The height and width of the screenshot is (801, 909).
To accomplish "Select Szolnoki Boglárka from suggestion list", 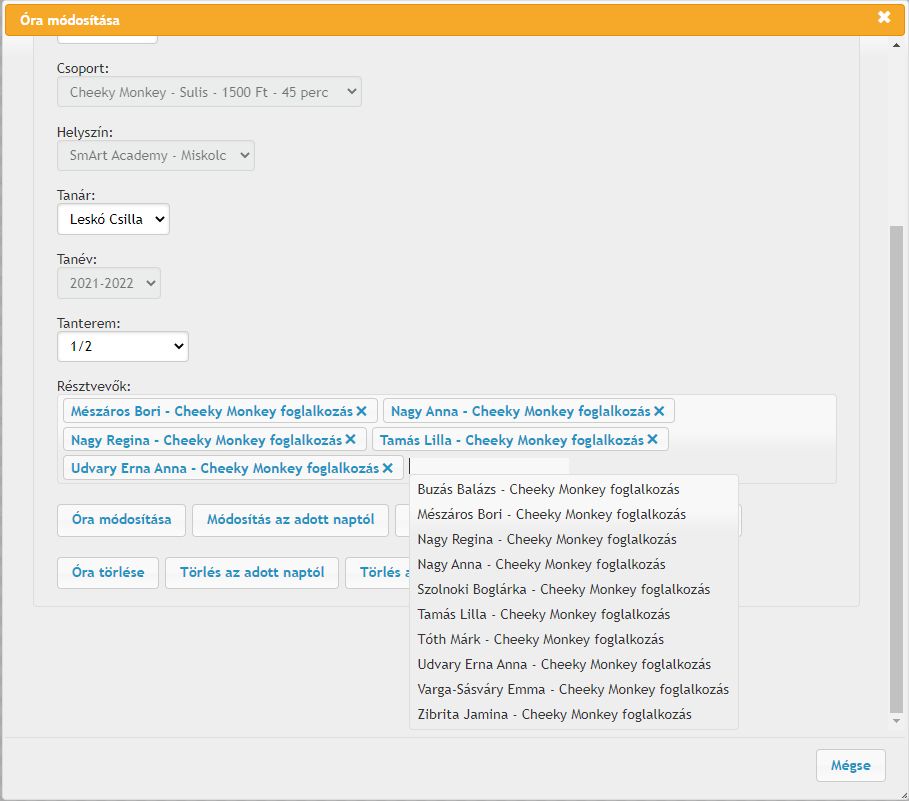I will (x=563, y=590).
